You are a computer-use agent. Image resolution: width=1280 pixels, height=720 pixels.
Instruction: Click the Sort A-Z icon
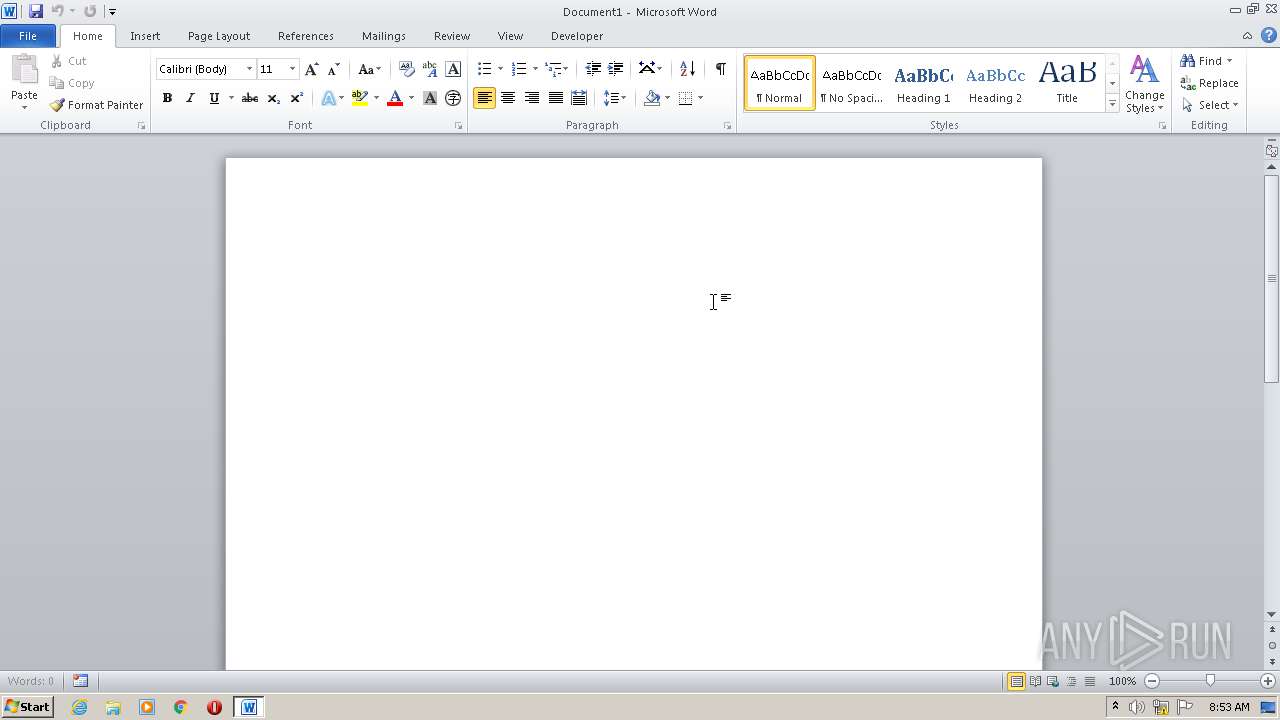pyautogui.click(x=687, y=69)
